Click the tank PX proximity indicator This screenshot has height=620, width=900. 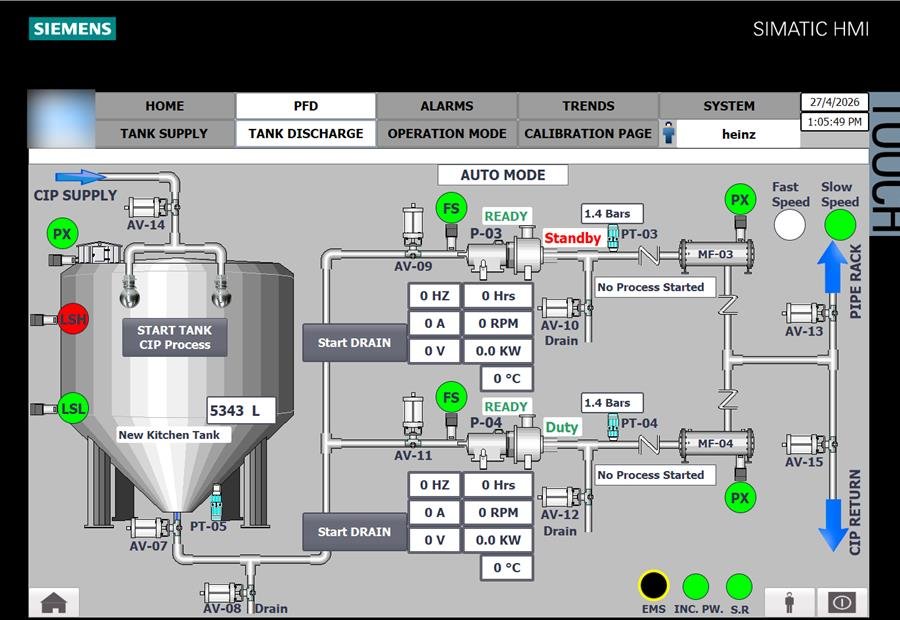click(x=62, y=234)
